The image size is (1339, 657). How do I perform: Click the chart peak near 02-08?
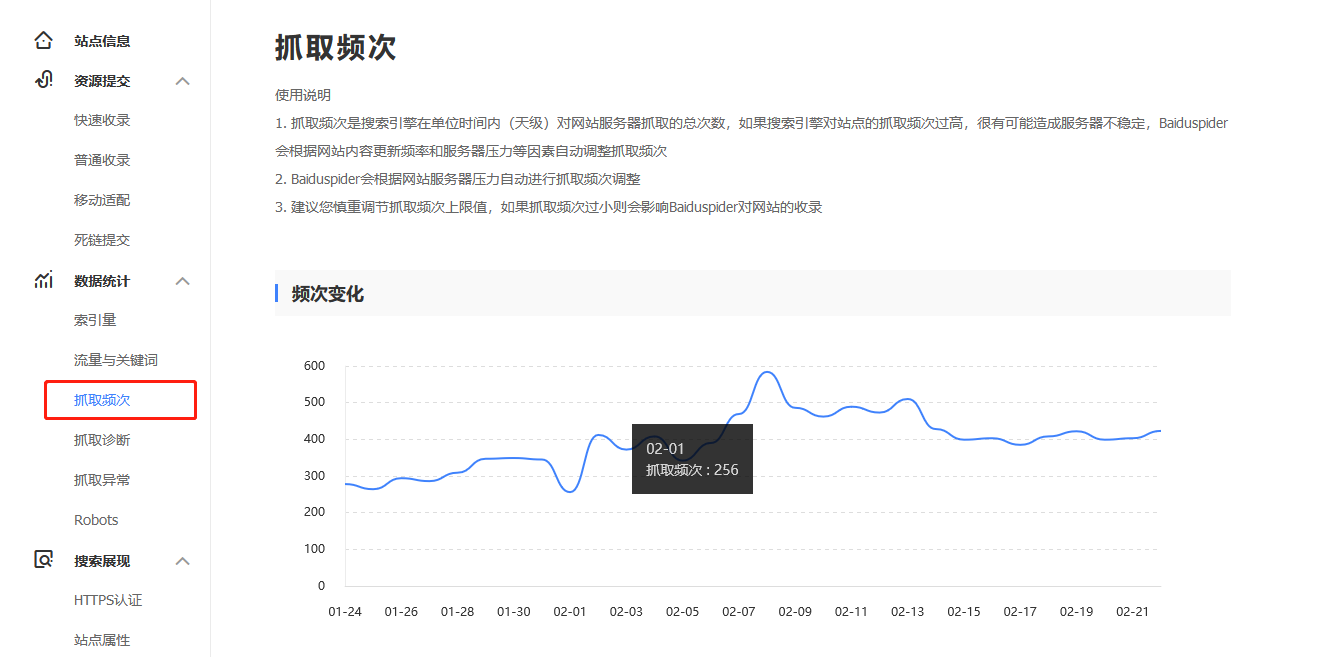767,372
